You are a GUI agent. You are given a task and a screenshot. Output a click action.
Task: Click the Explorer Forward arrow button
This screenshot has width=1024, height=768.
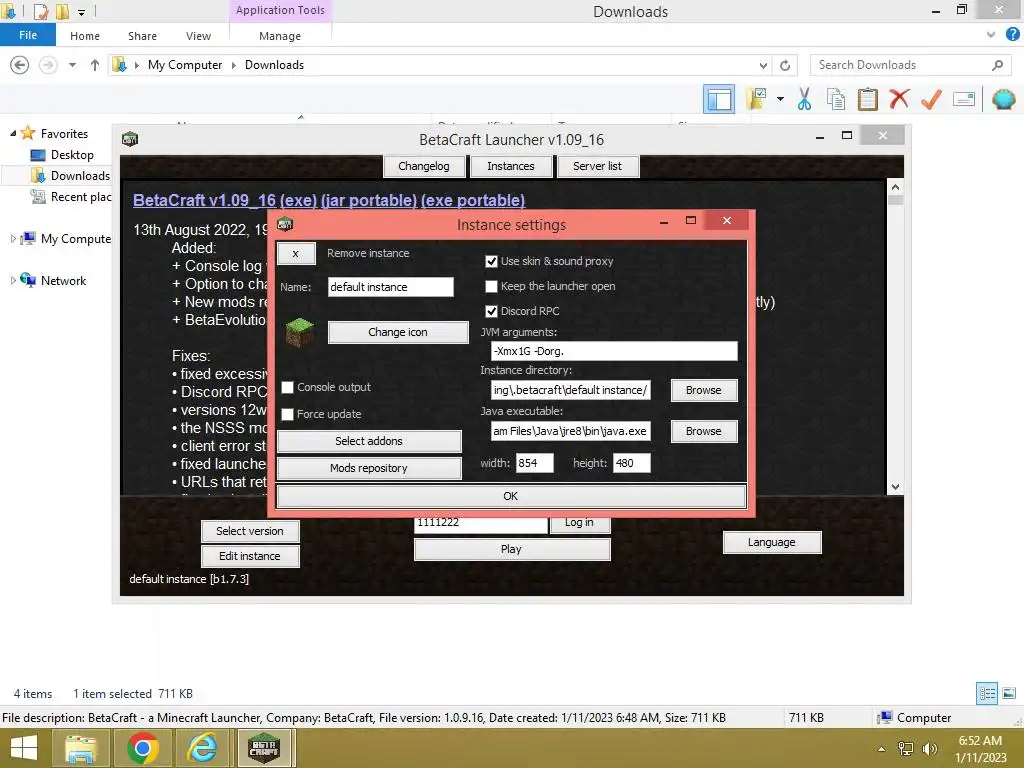point(48,65)
